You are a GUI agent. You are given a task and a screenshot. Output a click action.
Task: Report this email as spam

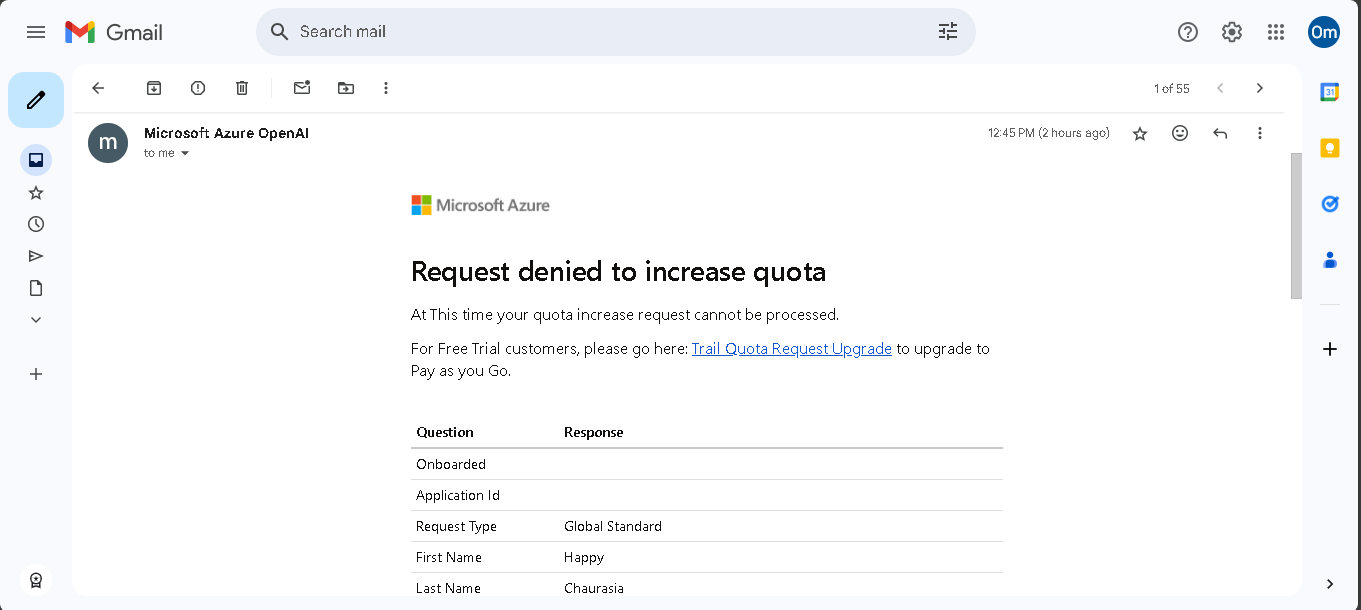pyautogui.click(x=198, y=88)
